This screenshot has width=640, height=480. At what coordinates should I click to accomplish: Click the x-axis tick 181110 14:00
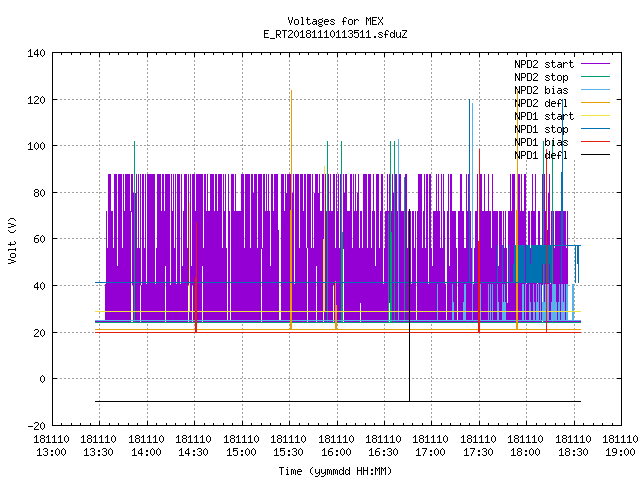click(x=146, y=446)
